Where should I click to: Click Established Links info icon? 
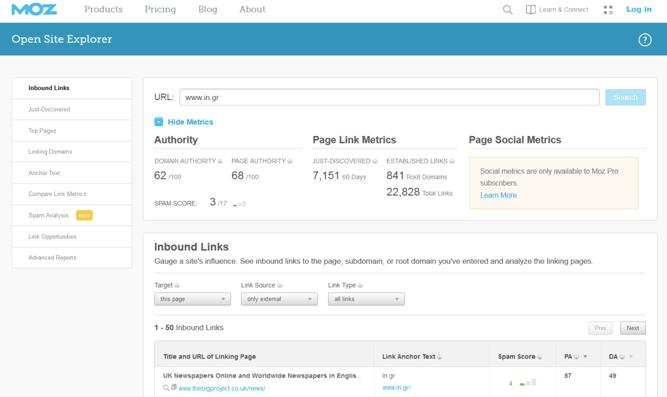pos(452,161)
